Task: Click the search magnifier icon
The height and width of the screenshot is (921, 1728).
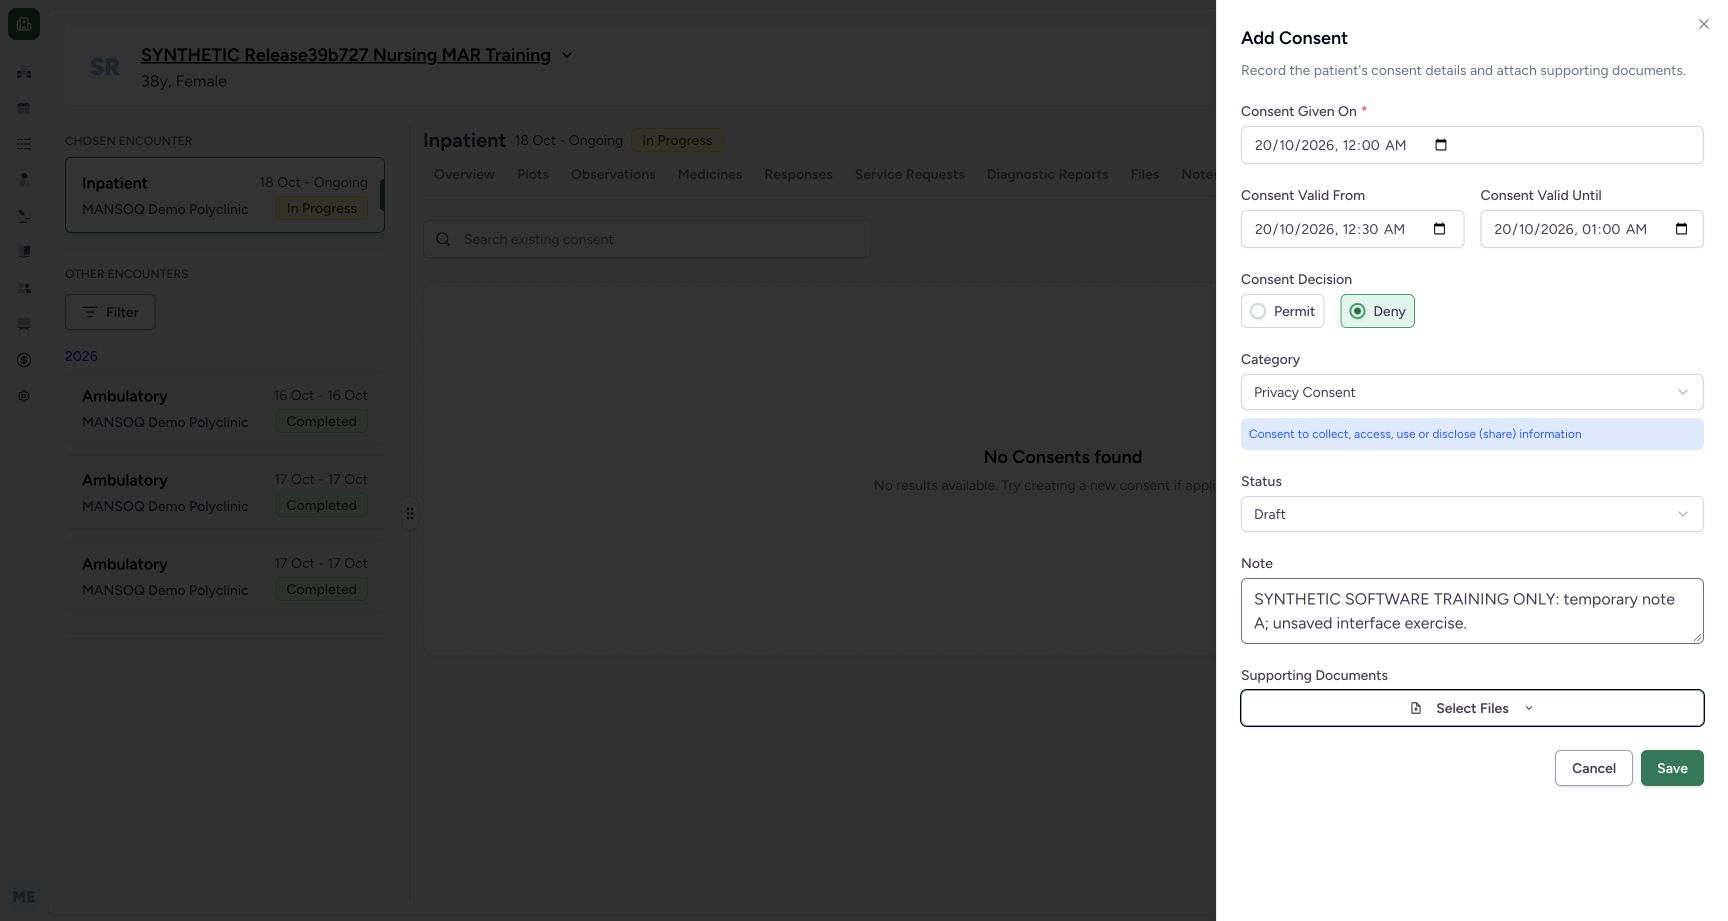Action: tap(443, 239)
